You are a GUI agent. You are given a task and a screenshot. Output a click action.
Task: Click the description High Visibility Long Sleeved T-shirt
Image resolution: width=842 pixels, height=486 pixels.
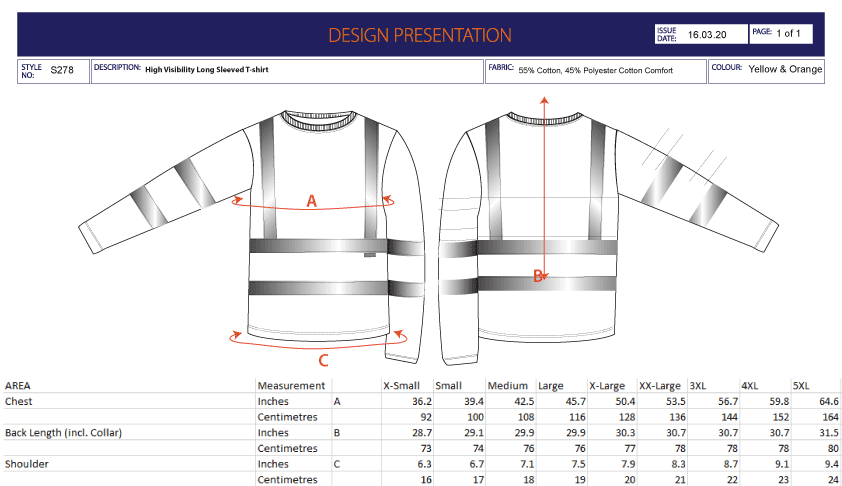(207, 69)
